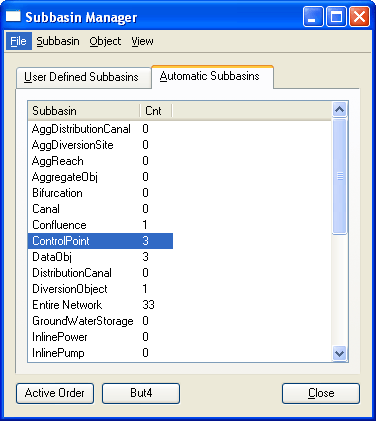The height and width of the screenshot is (421, 376).
Task: Sort by the Subbasin column header
Action: point(83,111)
